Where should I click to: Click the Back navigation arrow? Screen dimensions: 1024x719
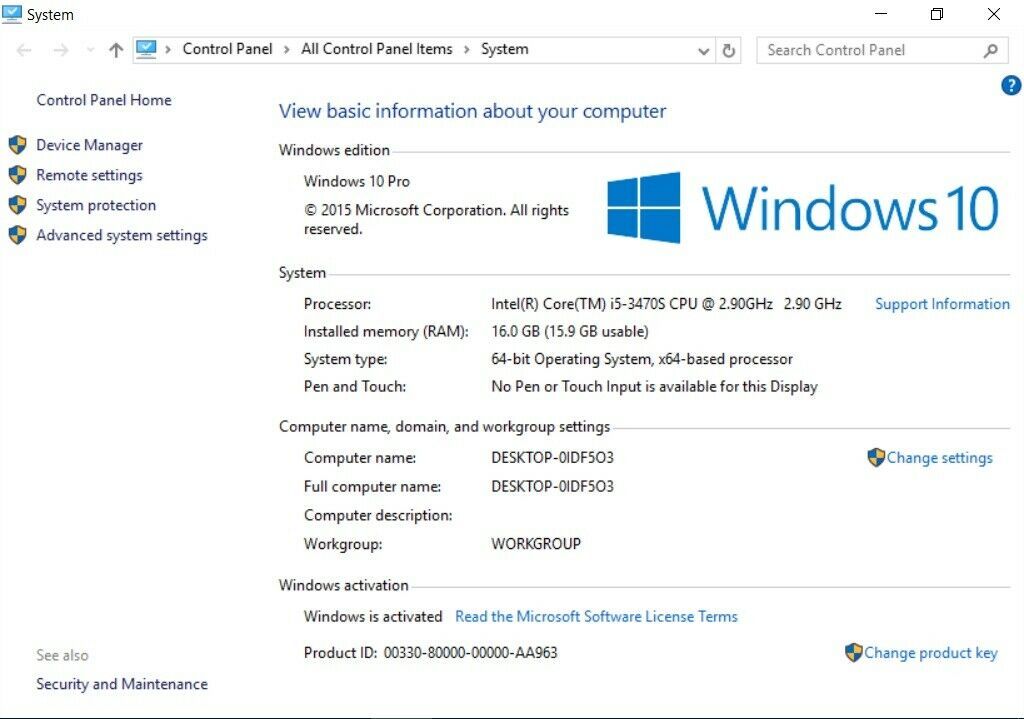24,50
